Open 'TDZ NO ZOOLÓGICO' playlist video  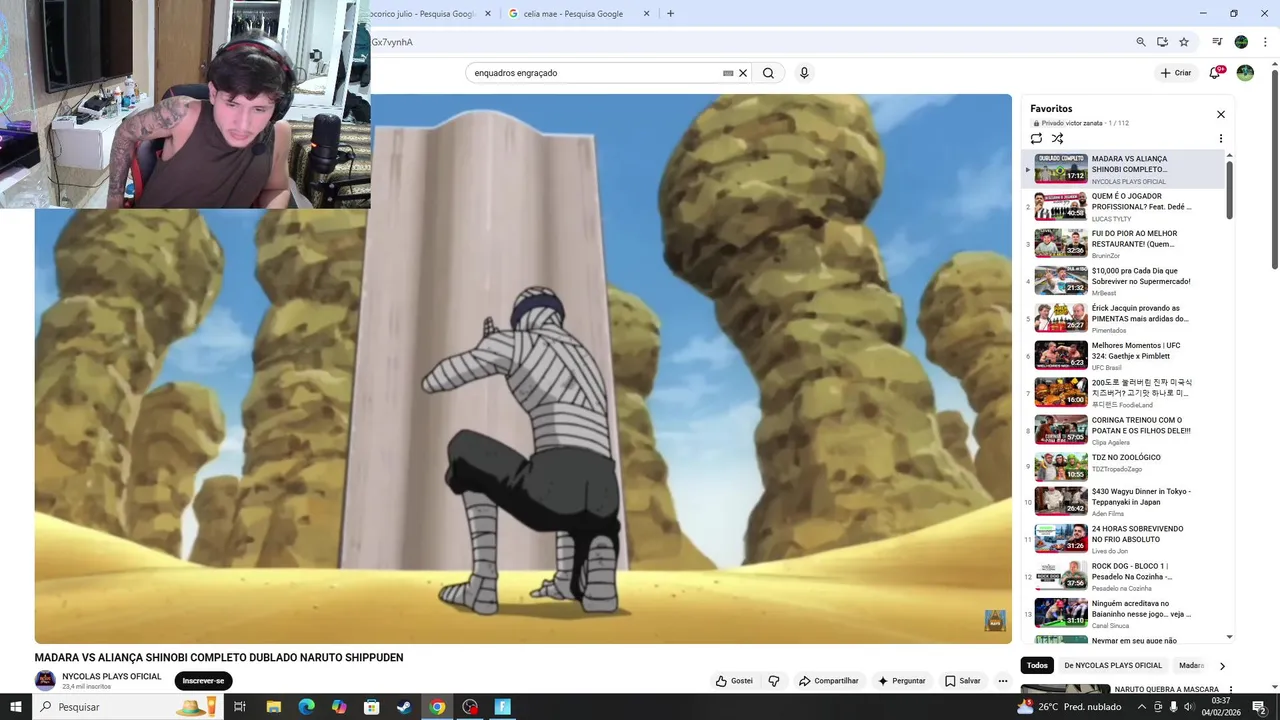pyautogui.click(x=1123, y=467)
